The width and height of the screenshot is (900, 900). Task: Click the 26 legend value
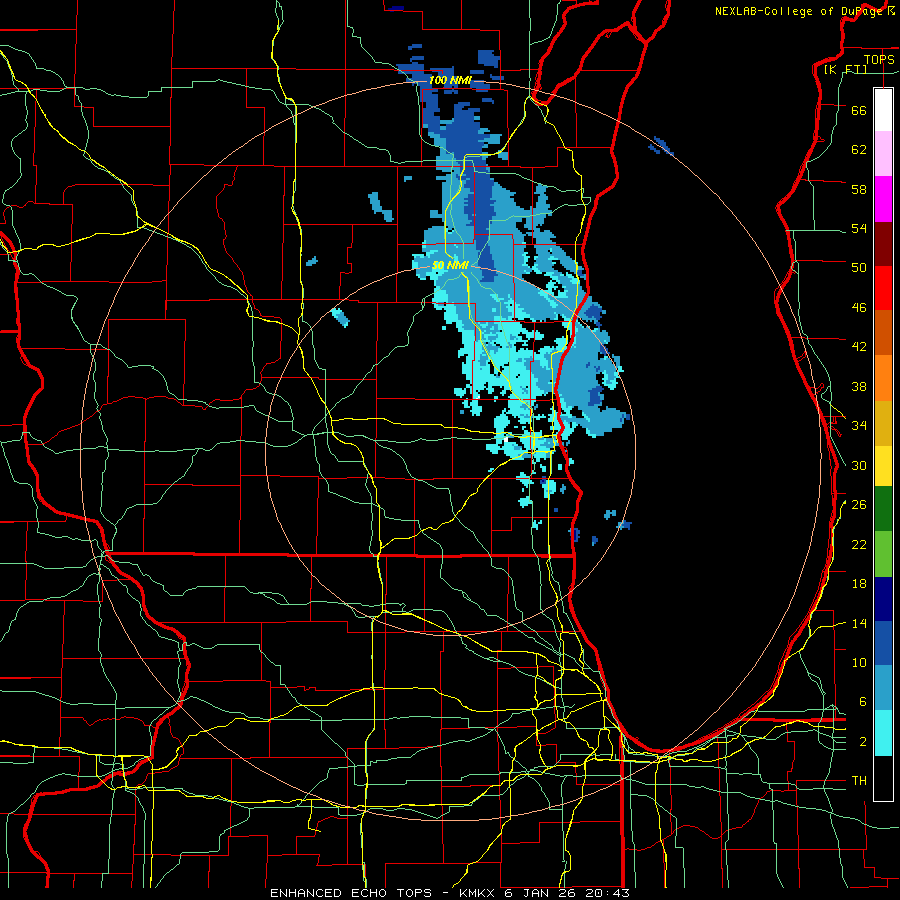click(x=859, y=505)
